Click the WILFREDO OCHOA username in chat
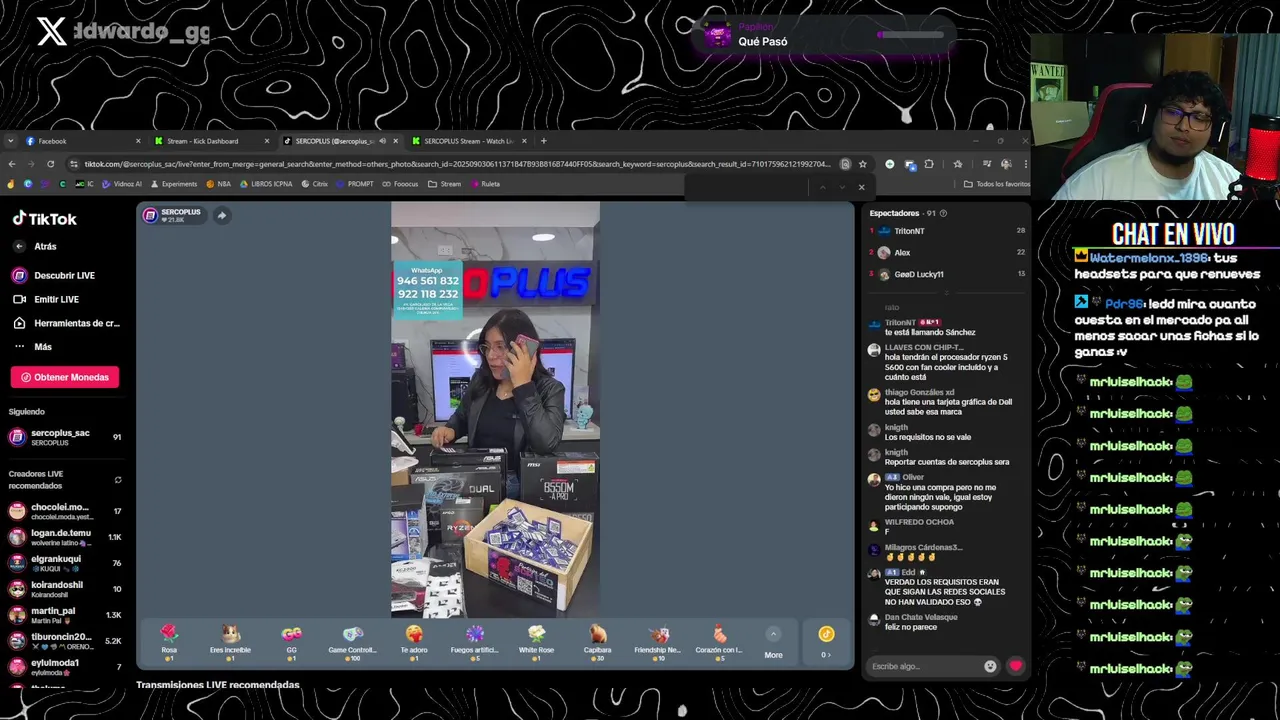Viewport: 1280px width, 720px height. click(919, 522)
